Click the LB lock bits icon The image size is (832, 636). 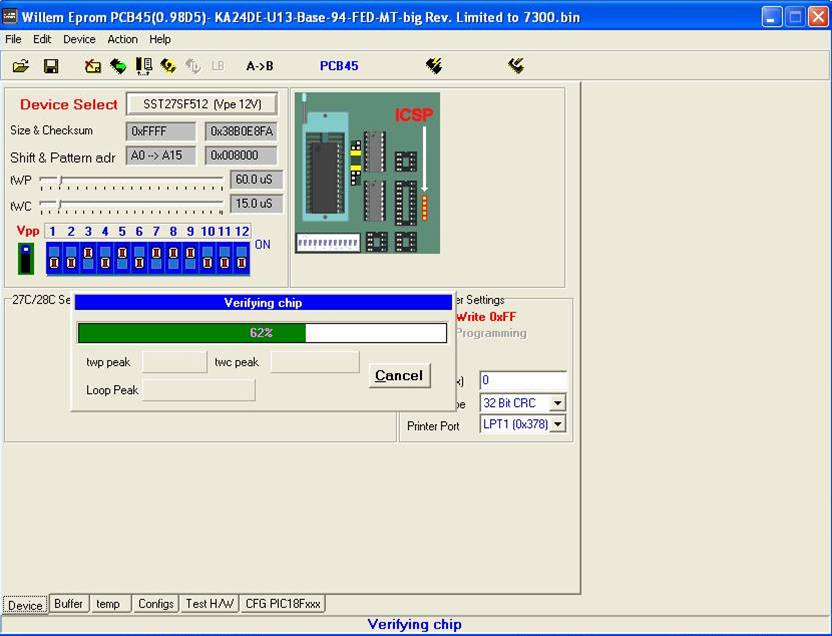point(218,66)
